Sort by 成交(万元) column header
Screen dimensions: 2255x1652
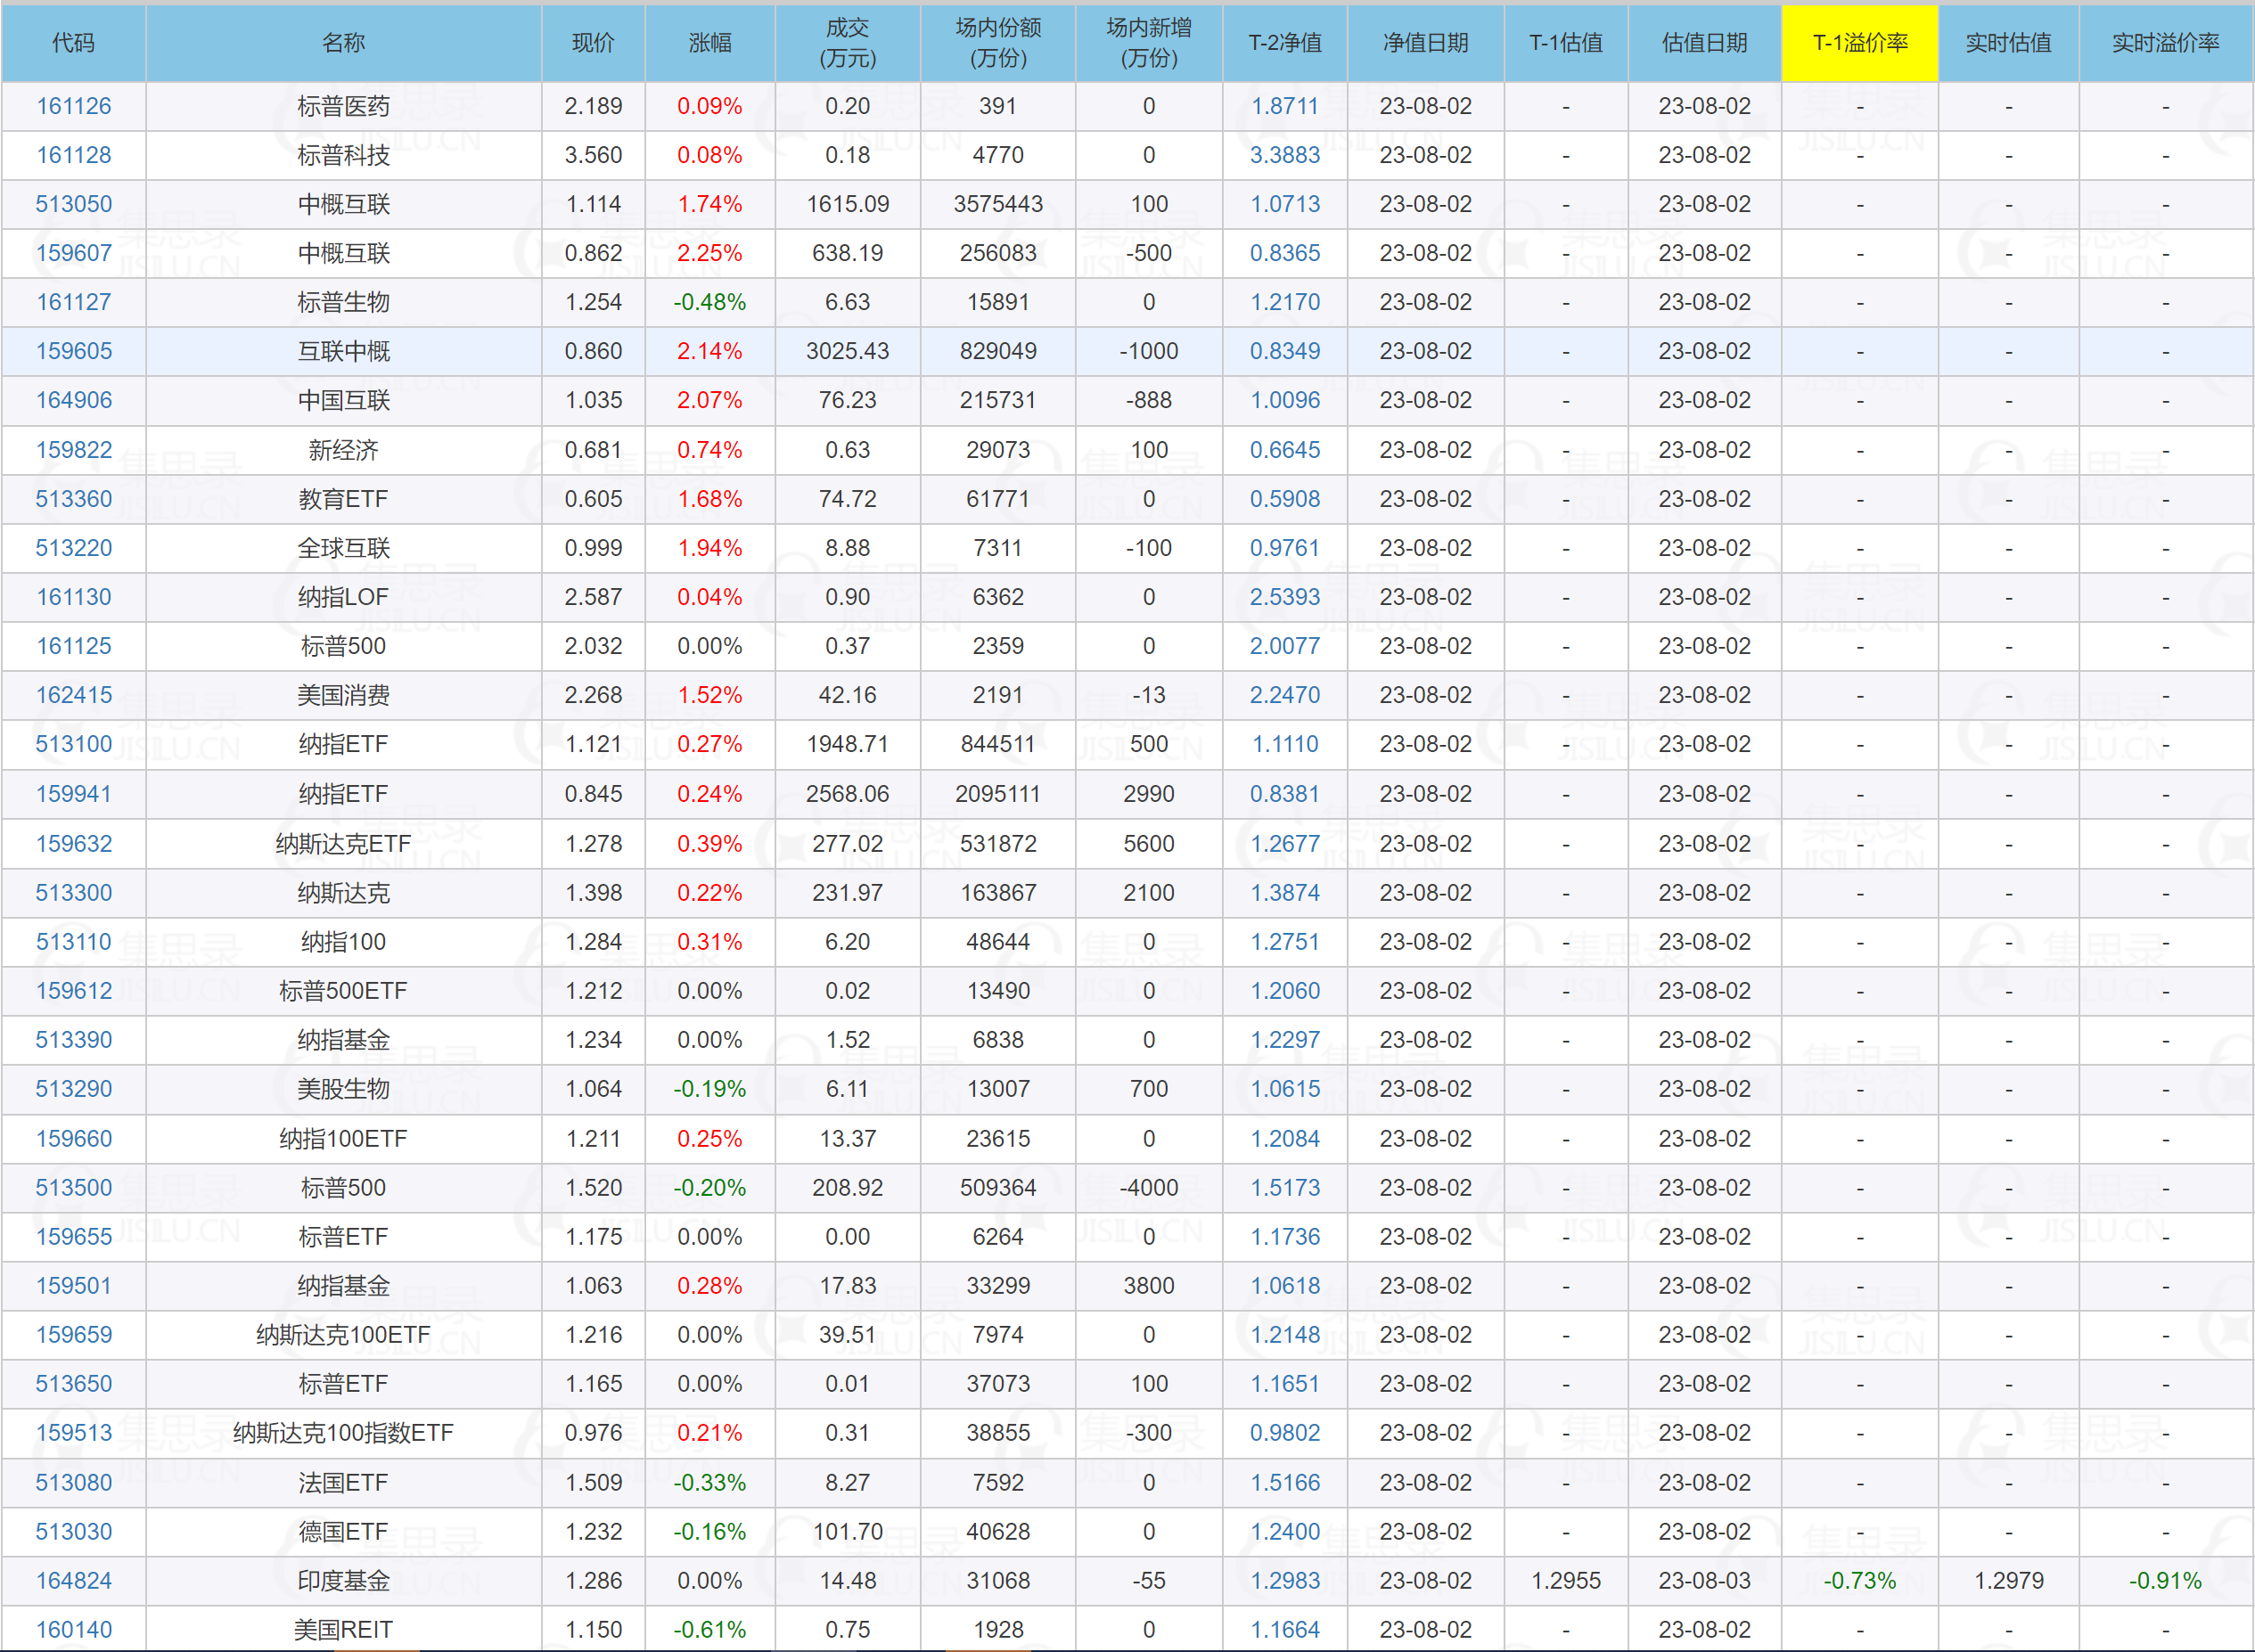(x=847, y=43)
